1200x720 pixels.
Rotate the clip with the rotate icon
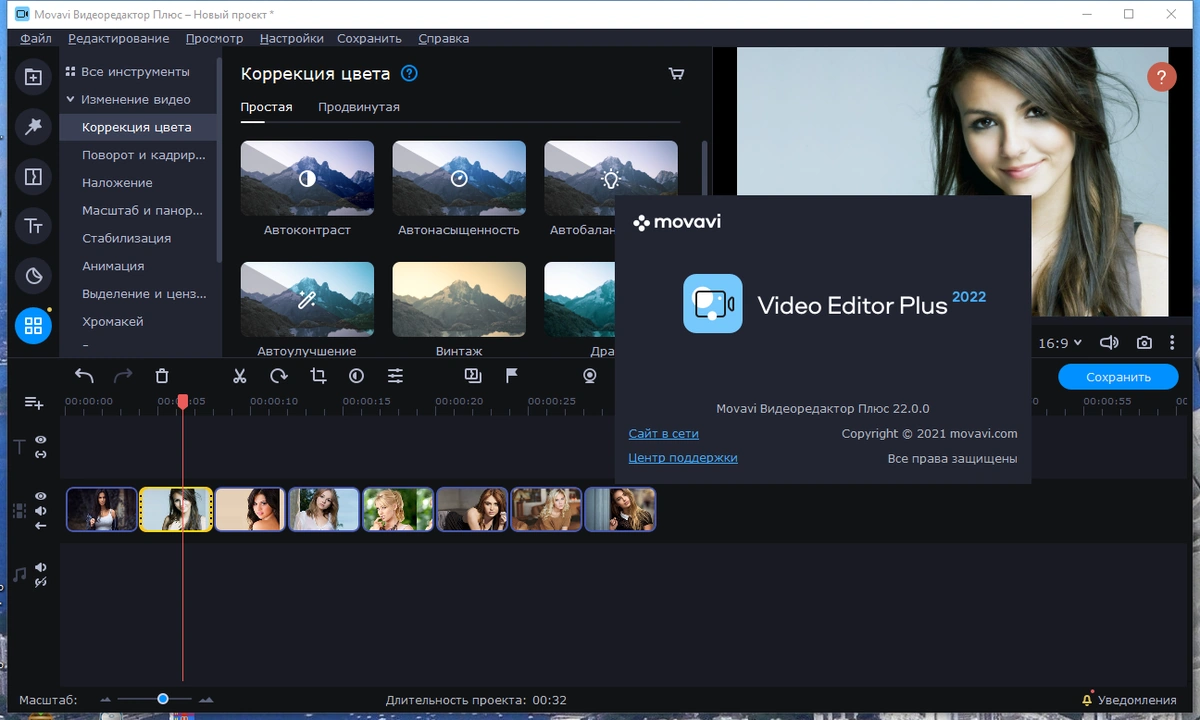click(279, 376)
